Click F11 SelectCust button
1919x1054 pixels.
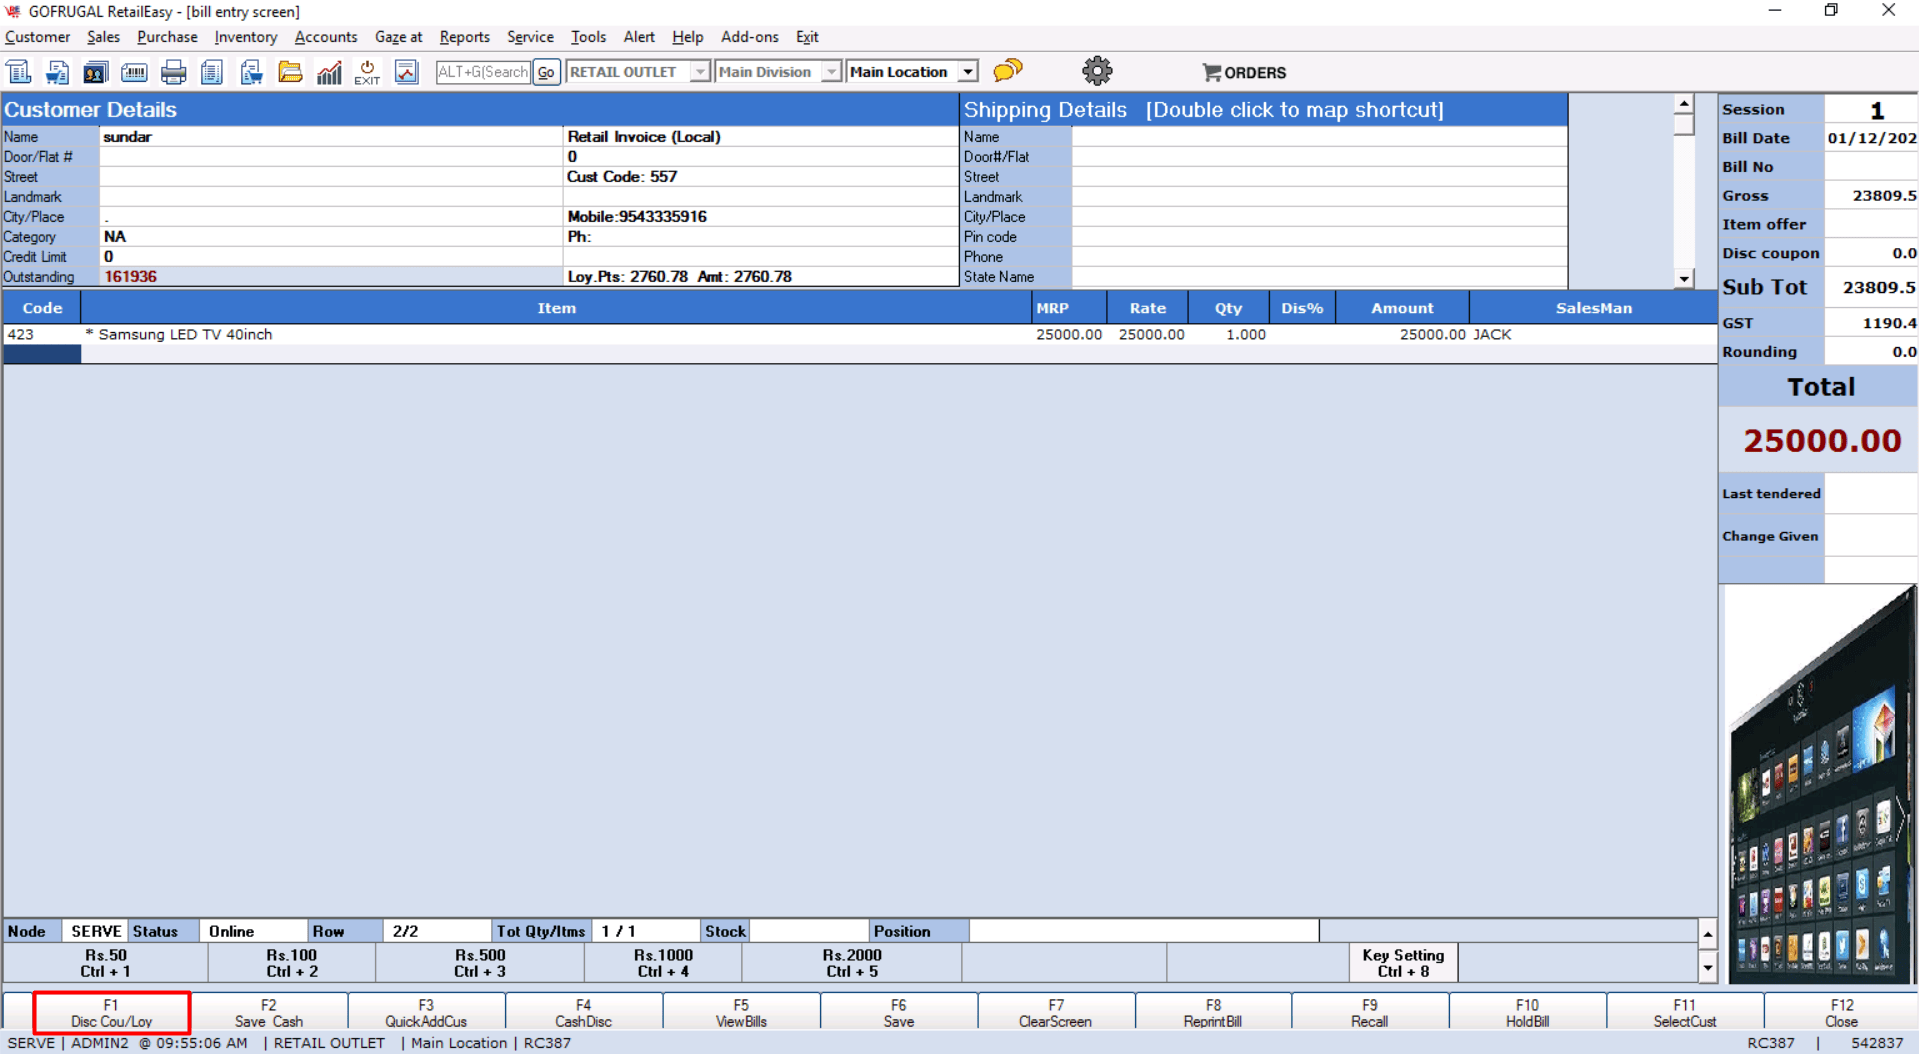1685,1013
